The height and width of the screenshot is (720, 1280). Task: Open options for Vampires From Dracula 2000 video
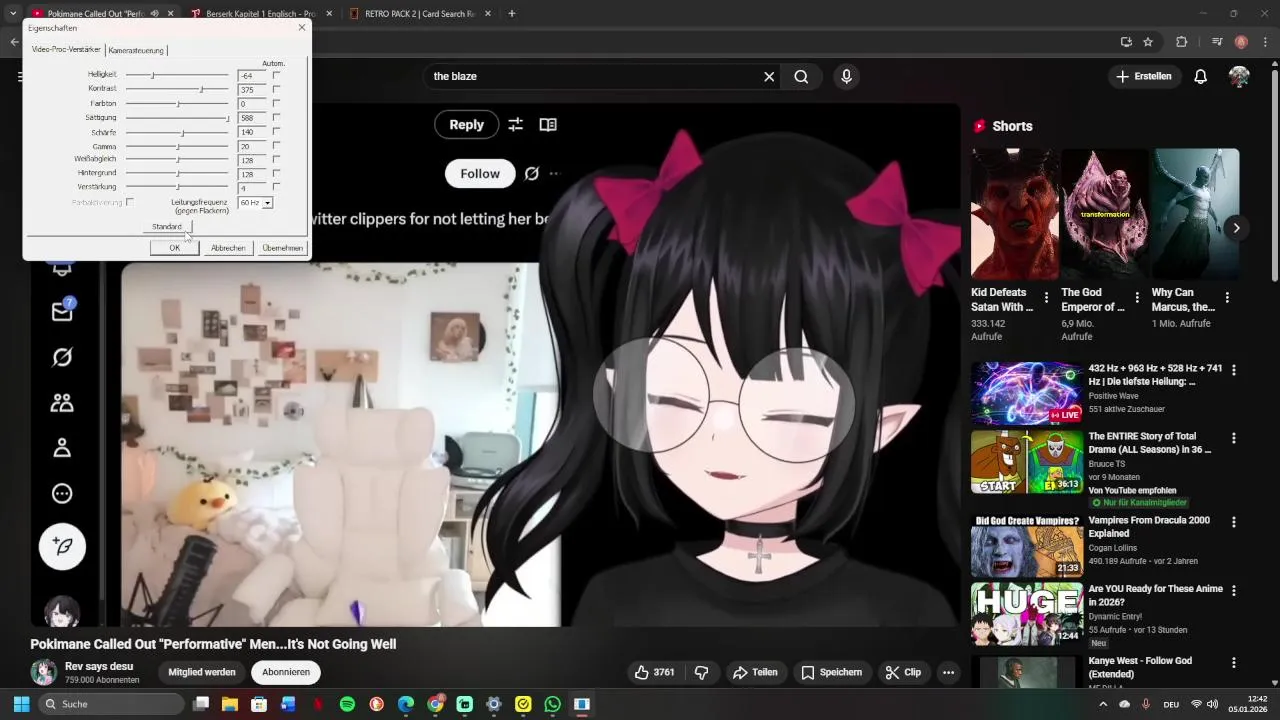point(1233,522)
